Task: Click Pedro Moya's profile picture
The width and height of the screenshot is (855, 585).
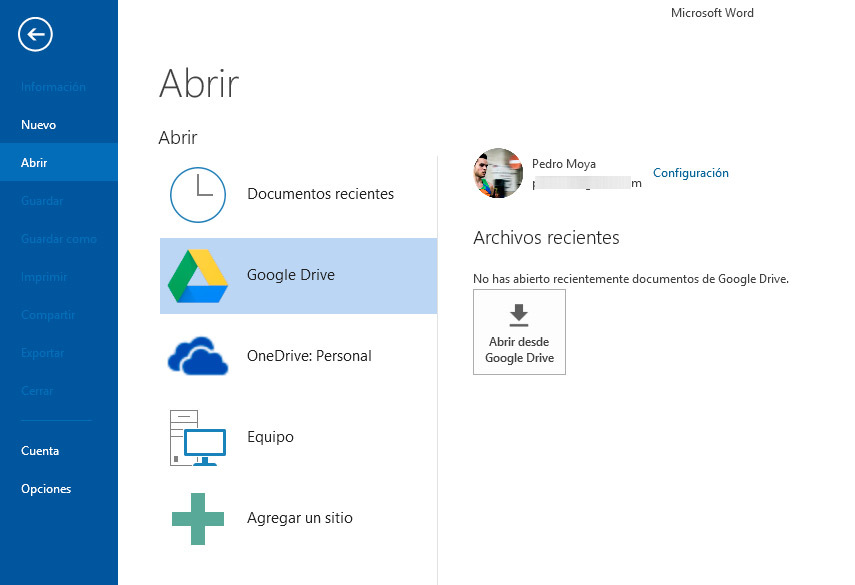Action: click(x=498, y=173)
